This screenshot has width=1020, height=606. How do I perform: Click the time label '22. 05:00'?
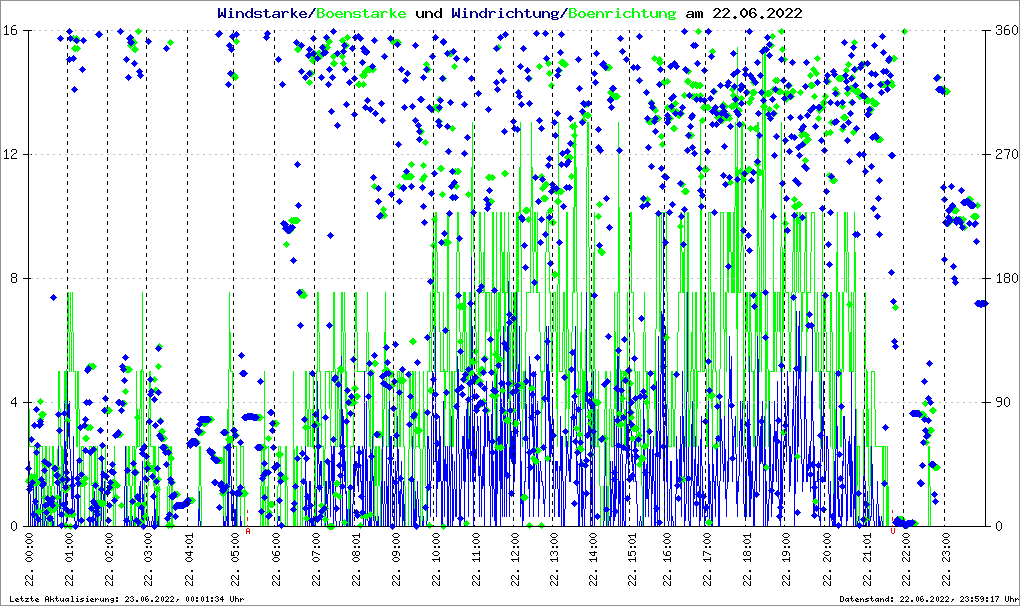pyautogui.click(x=234, y=560)
